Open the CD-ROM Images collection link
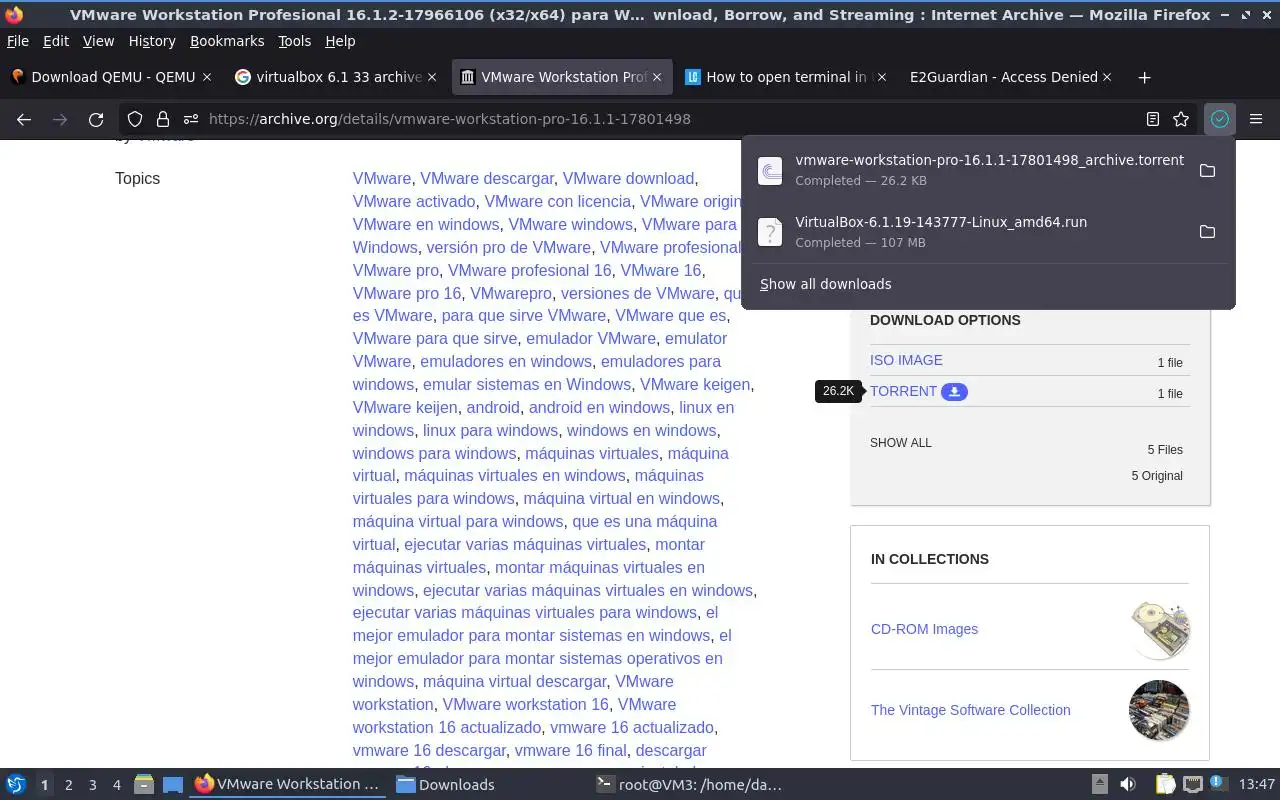The width and height of the screenshot is (1280, 800). [924, 629]
